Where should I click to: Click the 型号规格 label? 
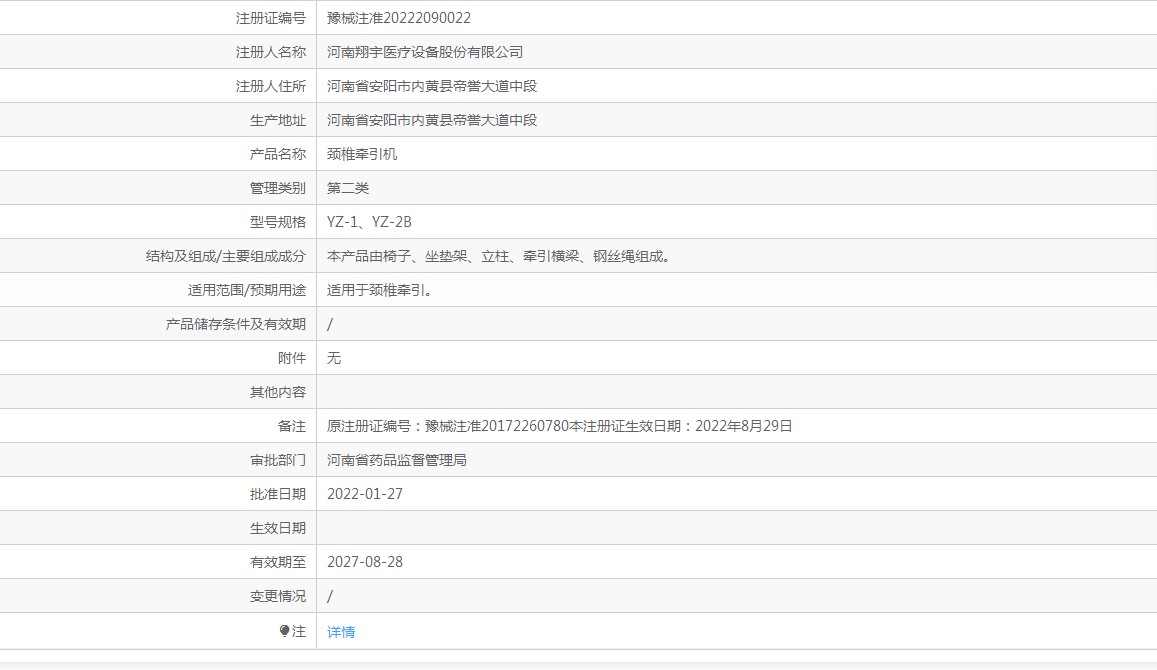tap(277, 221)
